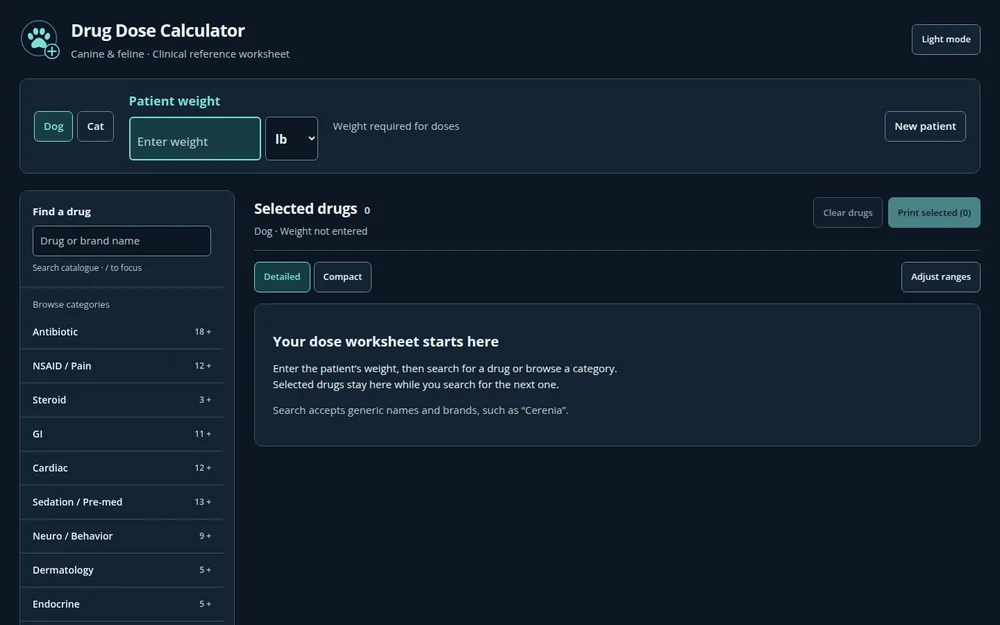1000x625 pixels.
Task: Click the New patient button
Action: click(x=925, y=126)
